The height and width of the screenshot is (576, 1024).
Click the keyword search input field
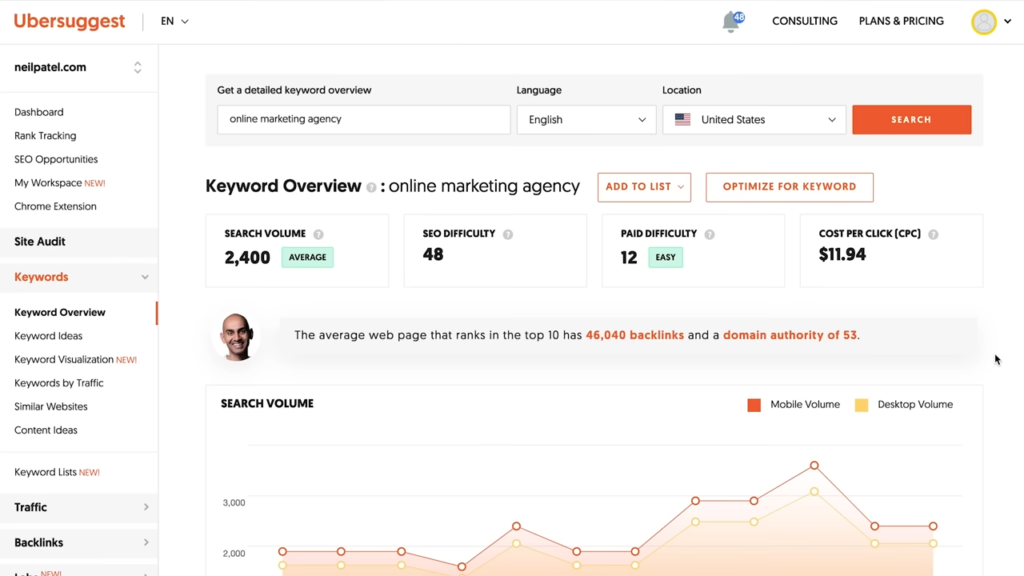point(363,120)
